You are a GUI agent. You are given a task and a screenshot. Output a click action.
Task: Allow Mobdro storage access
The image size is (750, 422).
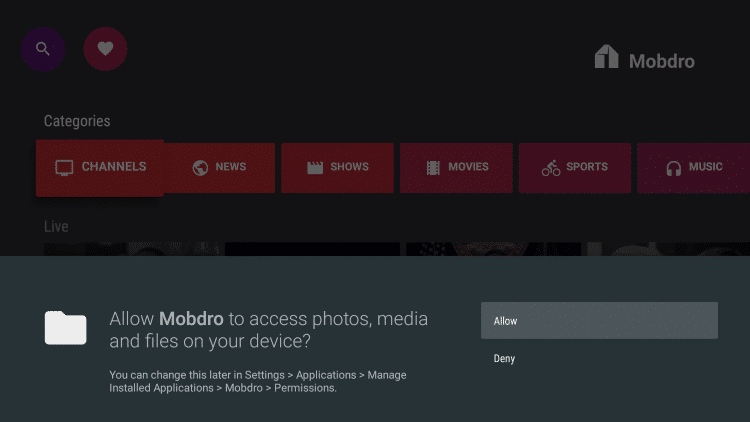(x=599, y=321)
